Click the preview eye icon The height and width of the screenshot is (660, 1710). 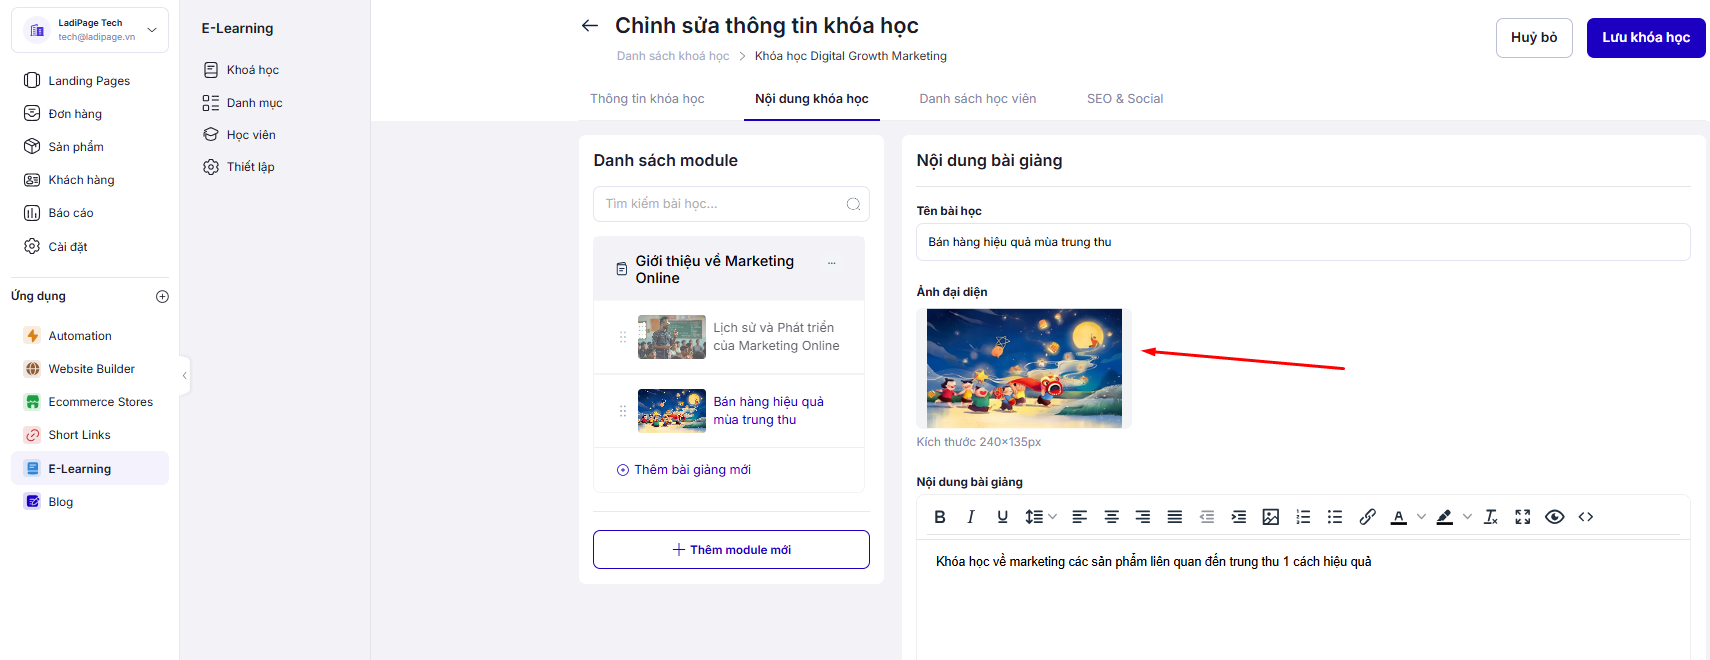[x=1554, y=517]
